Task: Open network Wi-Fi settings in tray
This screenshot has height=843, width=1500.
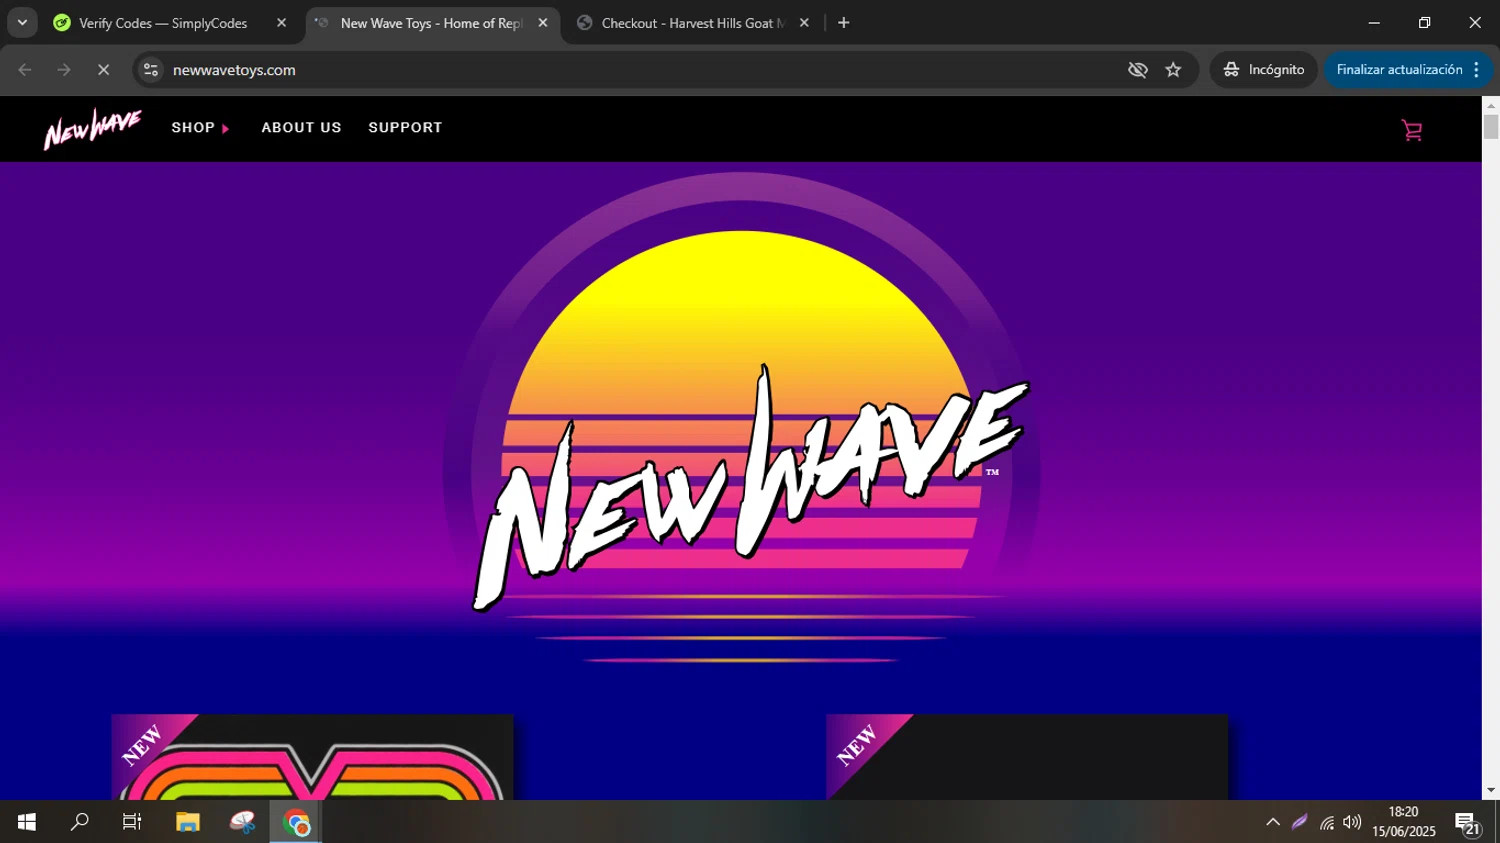Action: click(x=1327, y=823)
